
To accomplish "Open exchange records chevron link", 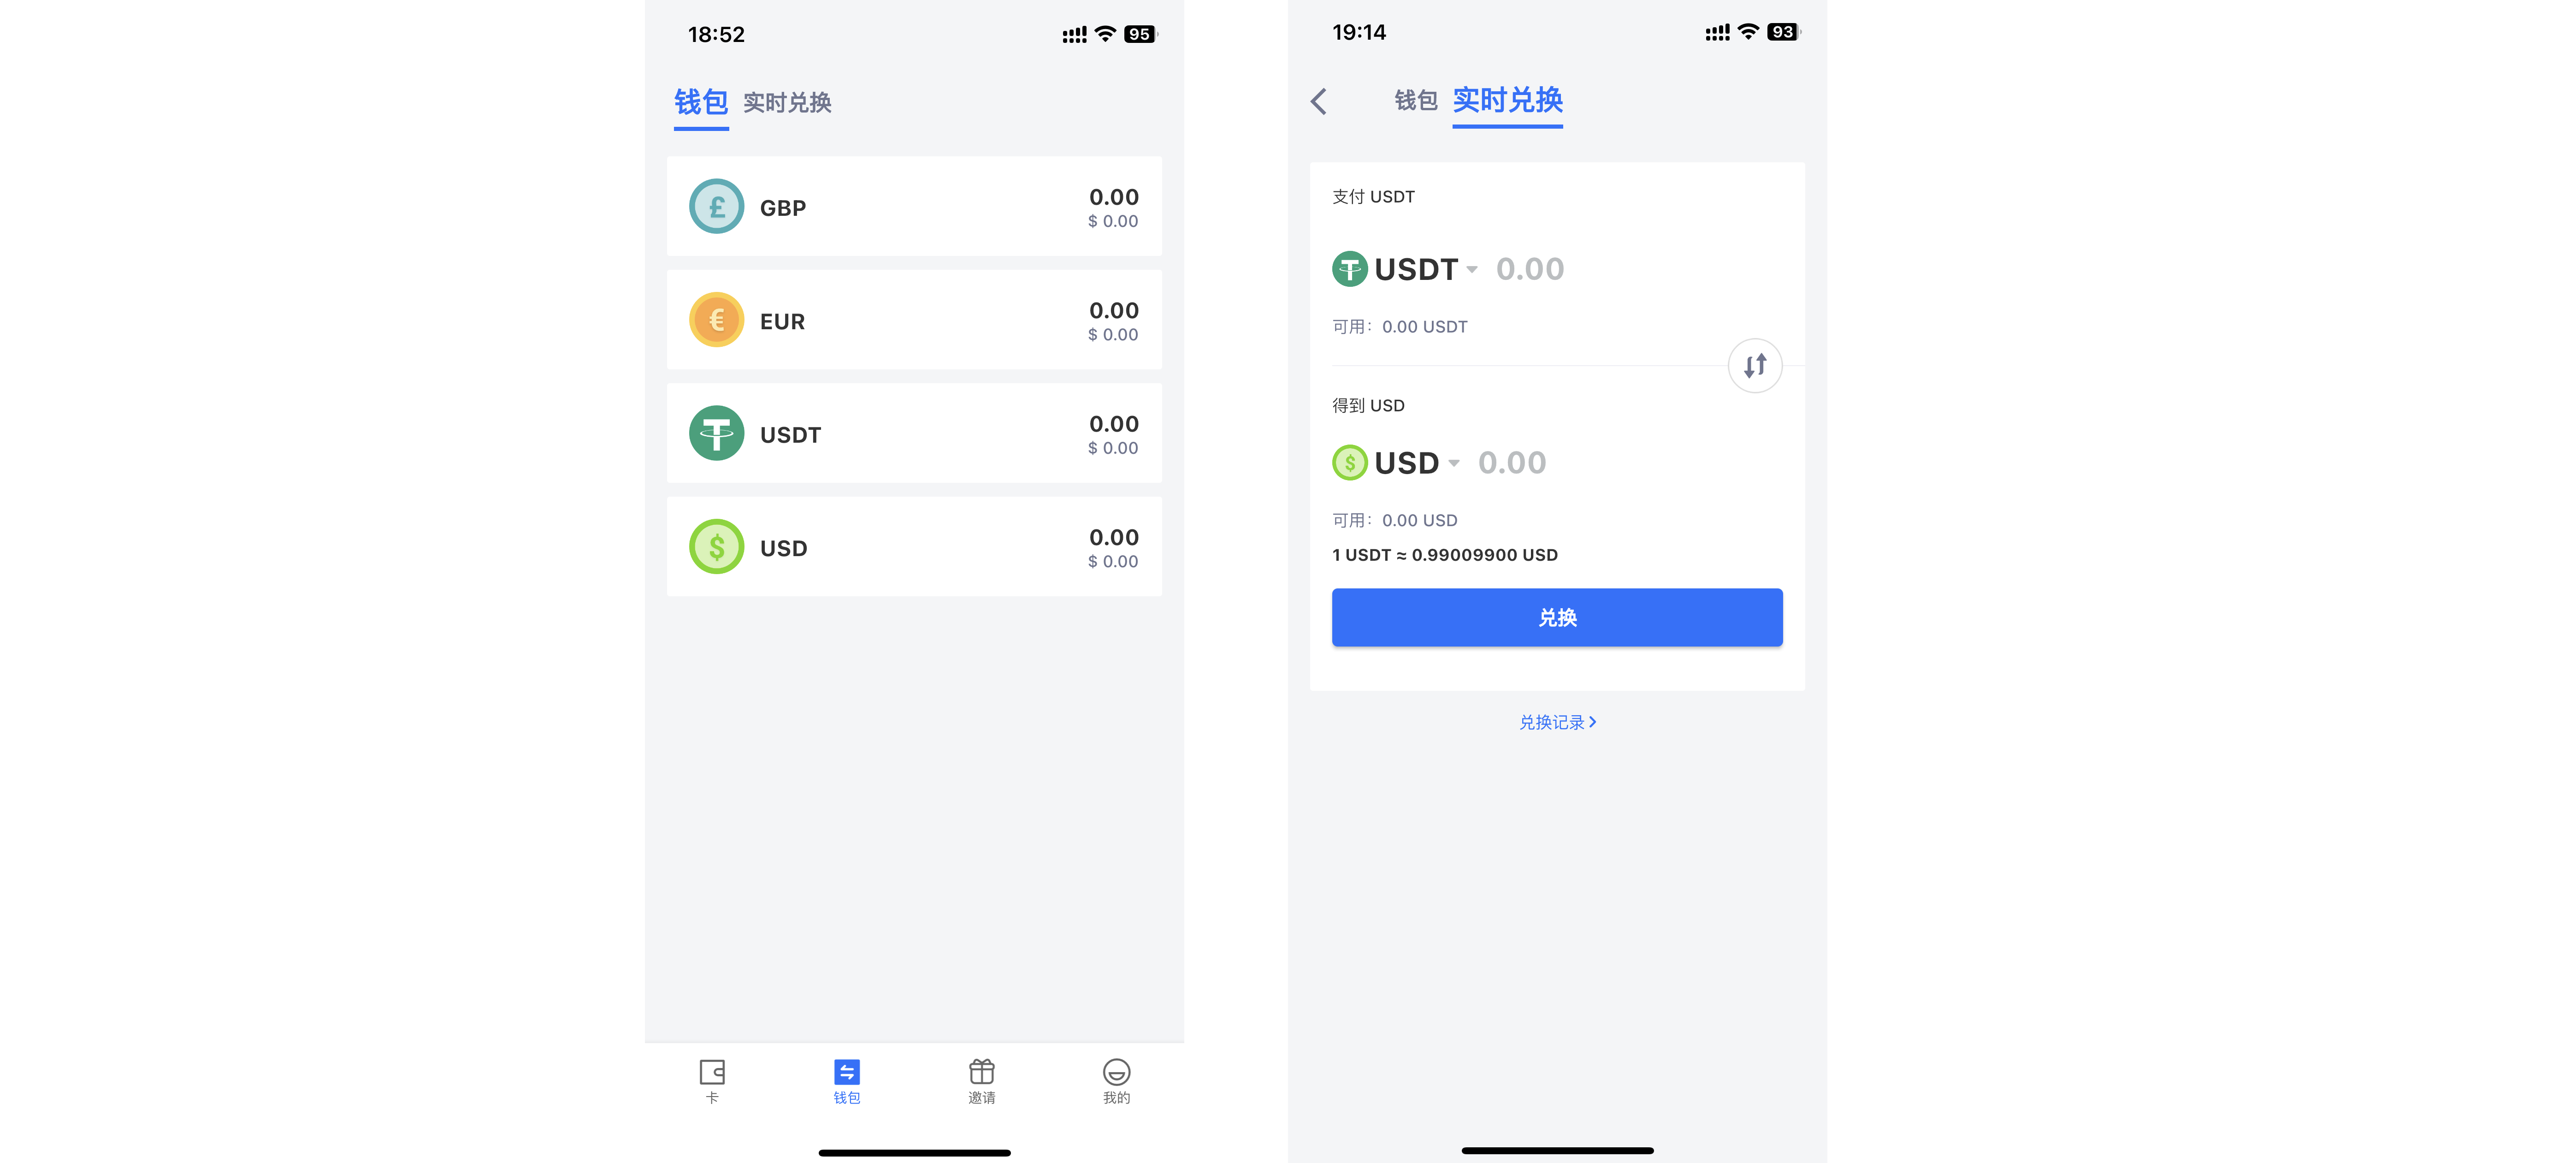I will point(1557,722).
